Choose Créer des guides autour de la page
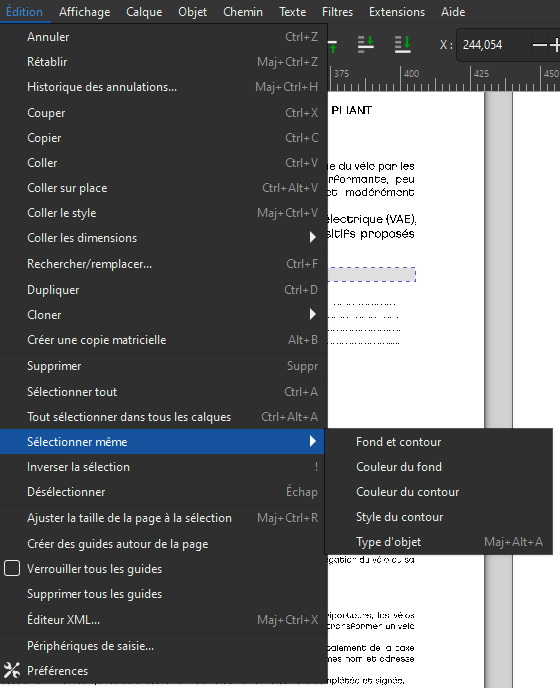560x688 pixels. click(163, 544)
